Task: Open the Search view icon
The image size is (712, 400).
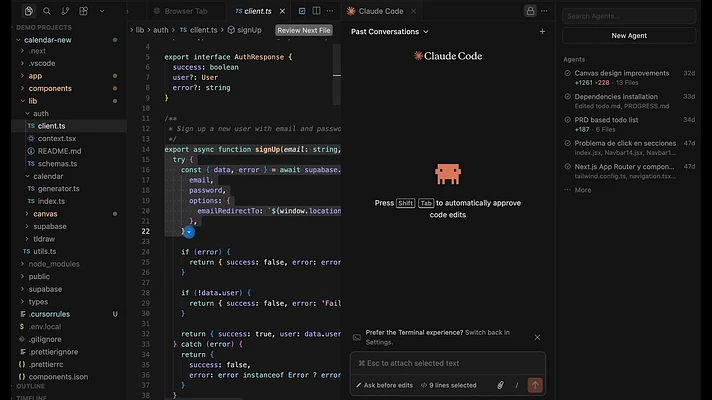Action: [x=47, y=11]
